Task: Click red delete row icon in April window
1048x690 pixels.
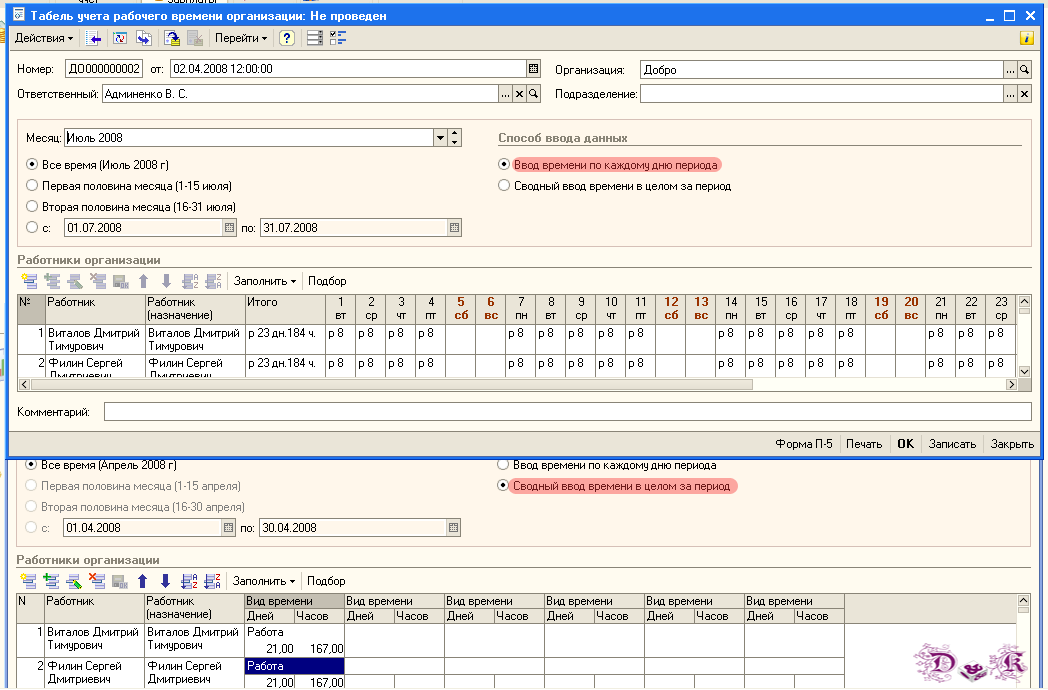Action: [x=97, y=581]
